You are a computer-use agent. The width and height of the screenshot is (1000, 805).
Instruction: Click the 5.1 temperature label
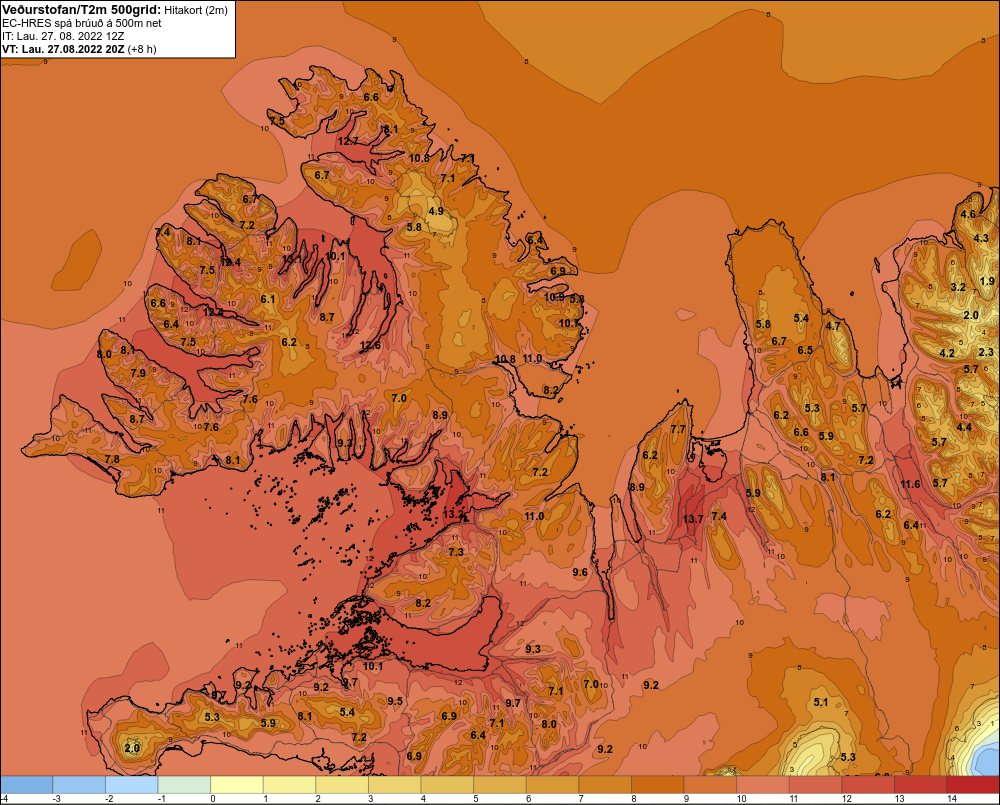coord(821,702)
